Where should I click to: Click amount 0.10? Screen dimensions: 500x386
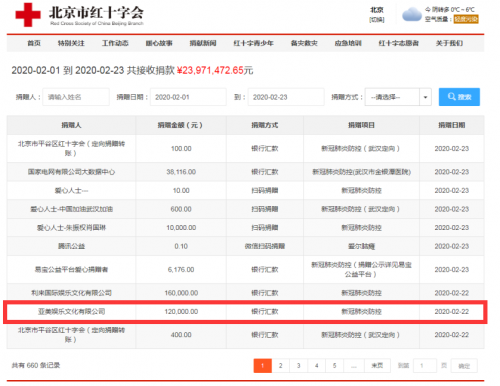point(181,246)
